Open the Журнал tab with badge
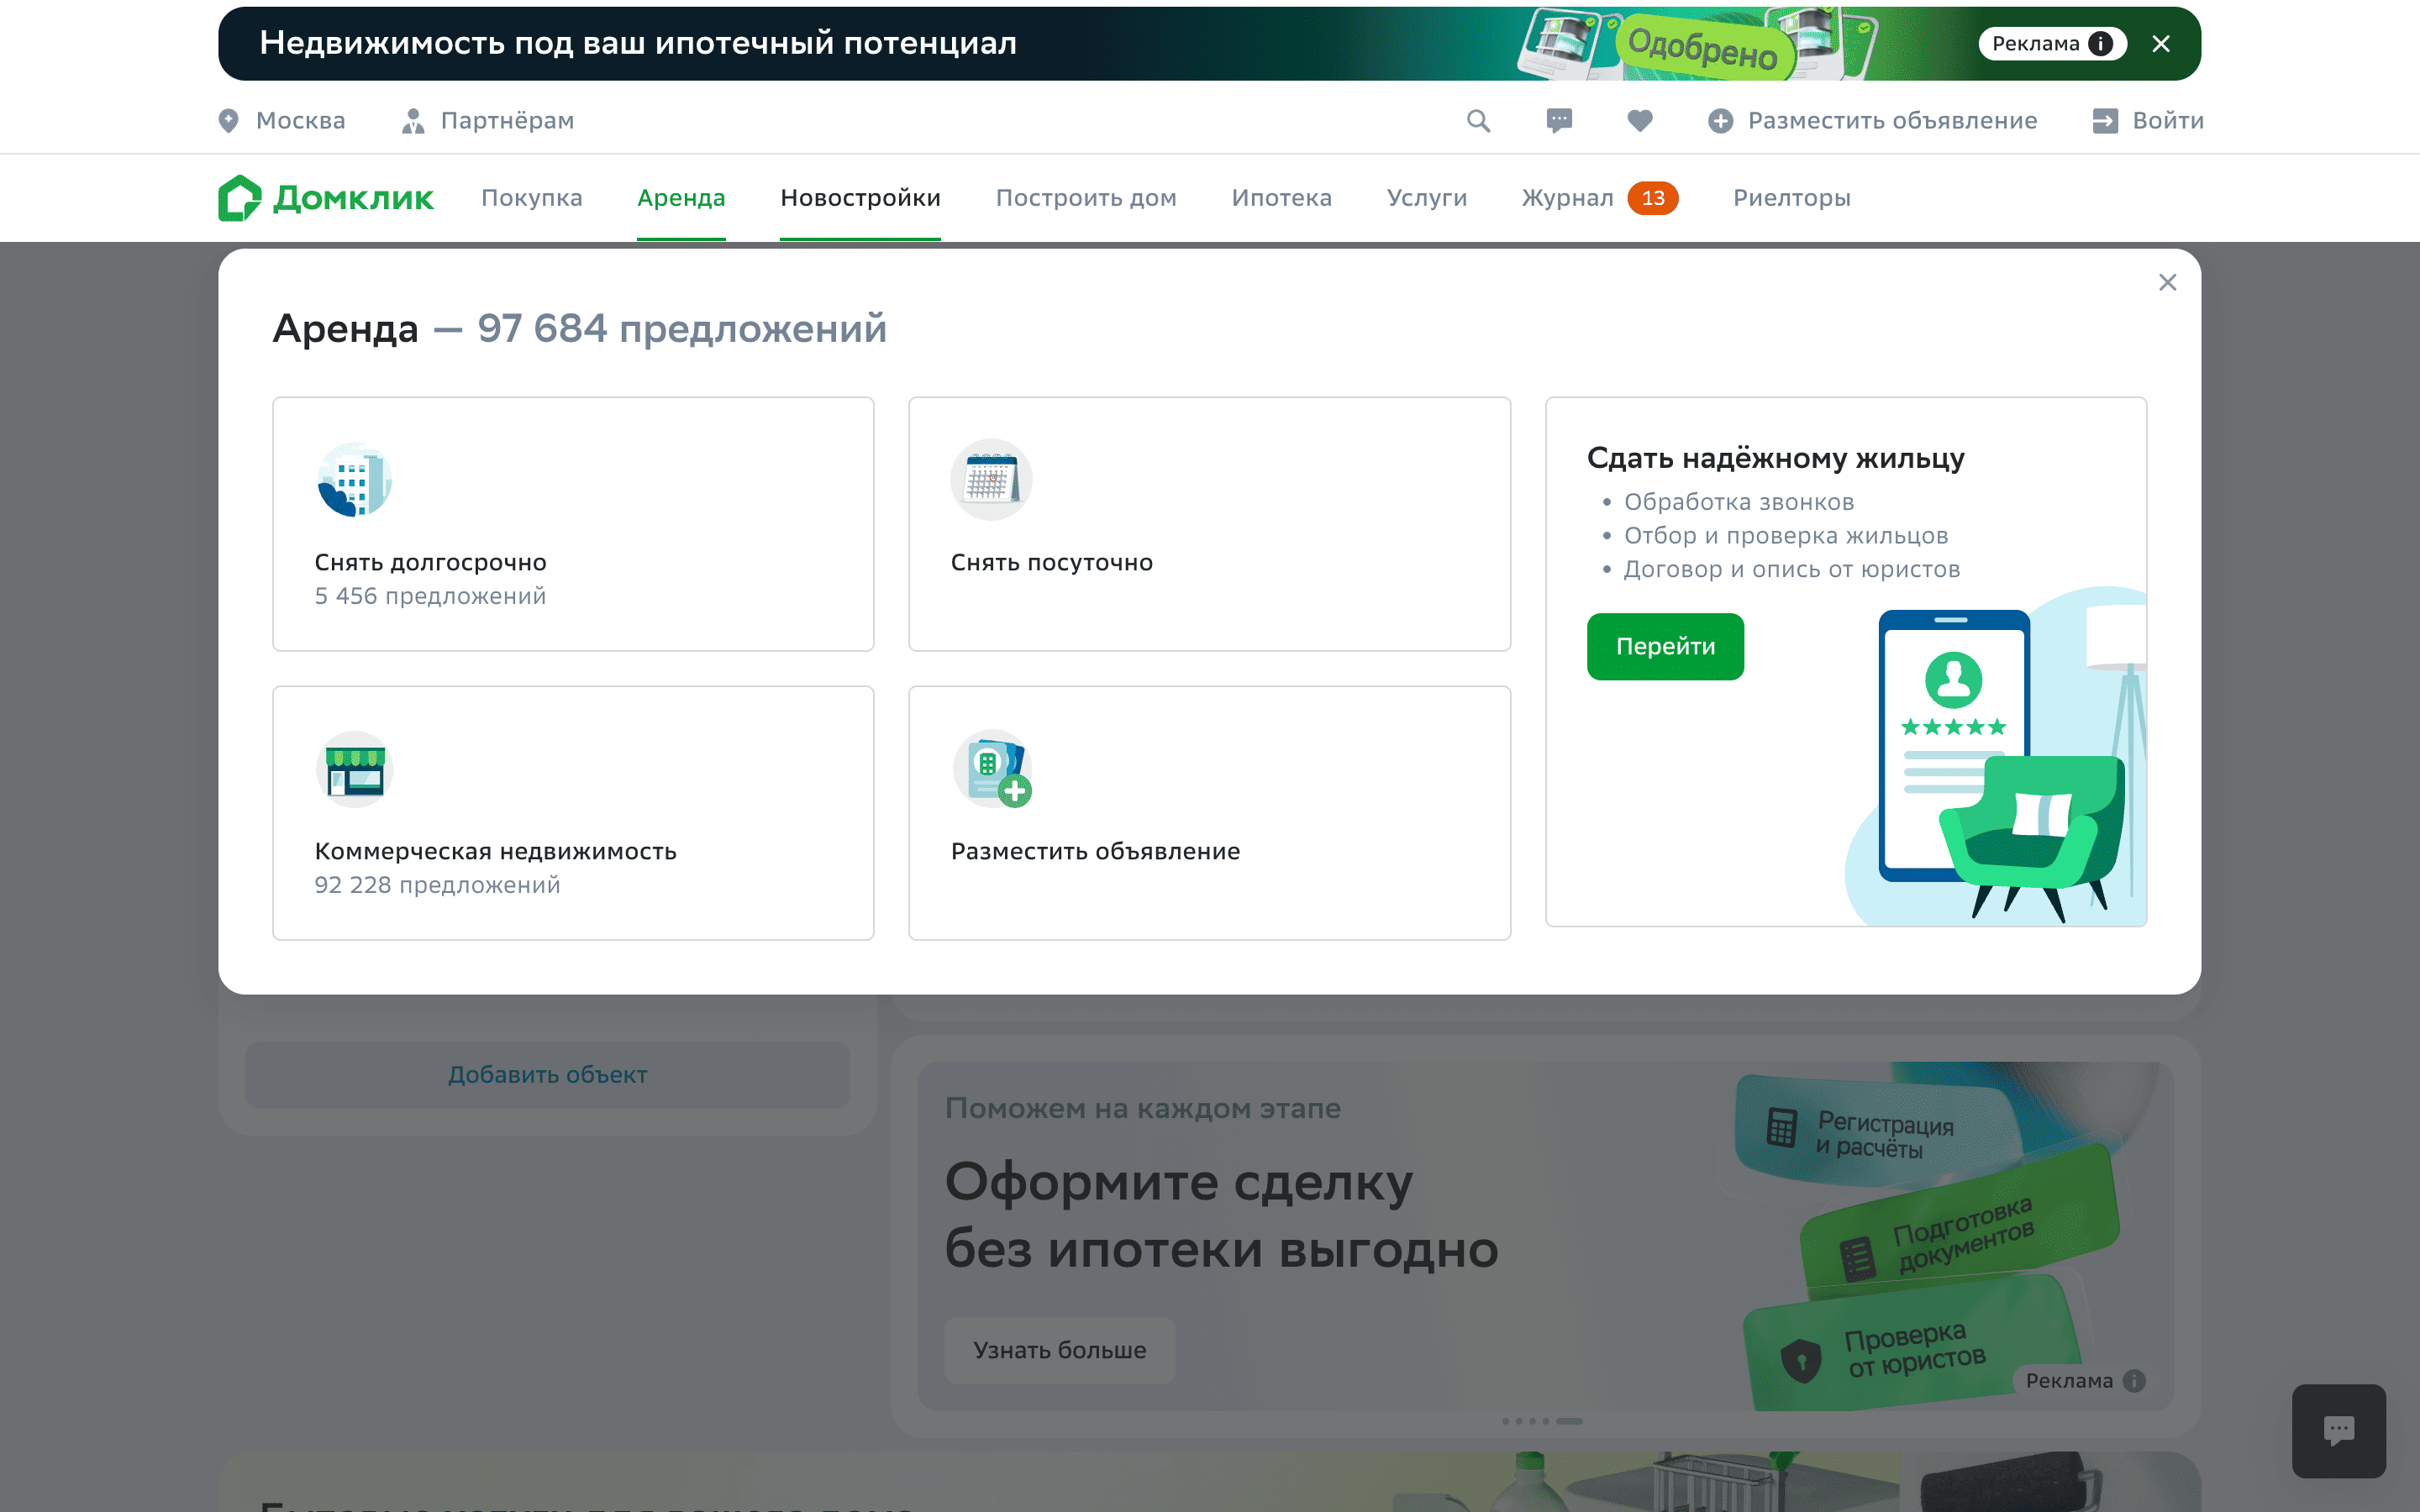 (x=1599, y=198)
